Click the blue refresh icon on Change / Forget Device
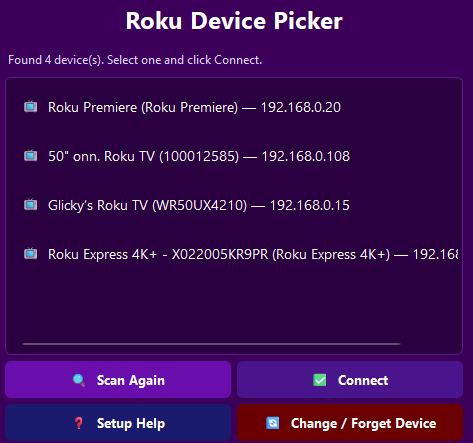The height and width of the screenshot is (443, 473). [273, 423]
